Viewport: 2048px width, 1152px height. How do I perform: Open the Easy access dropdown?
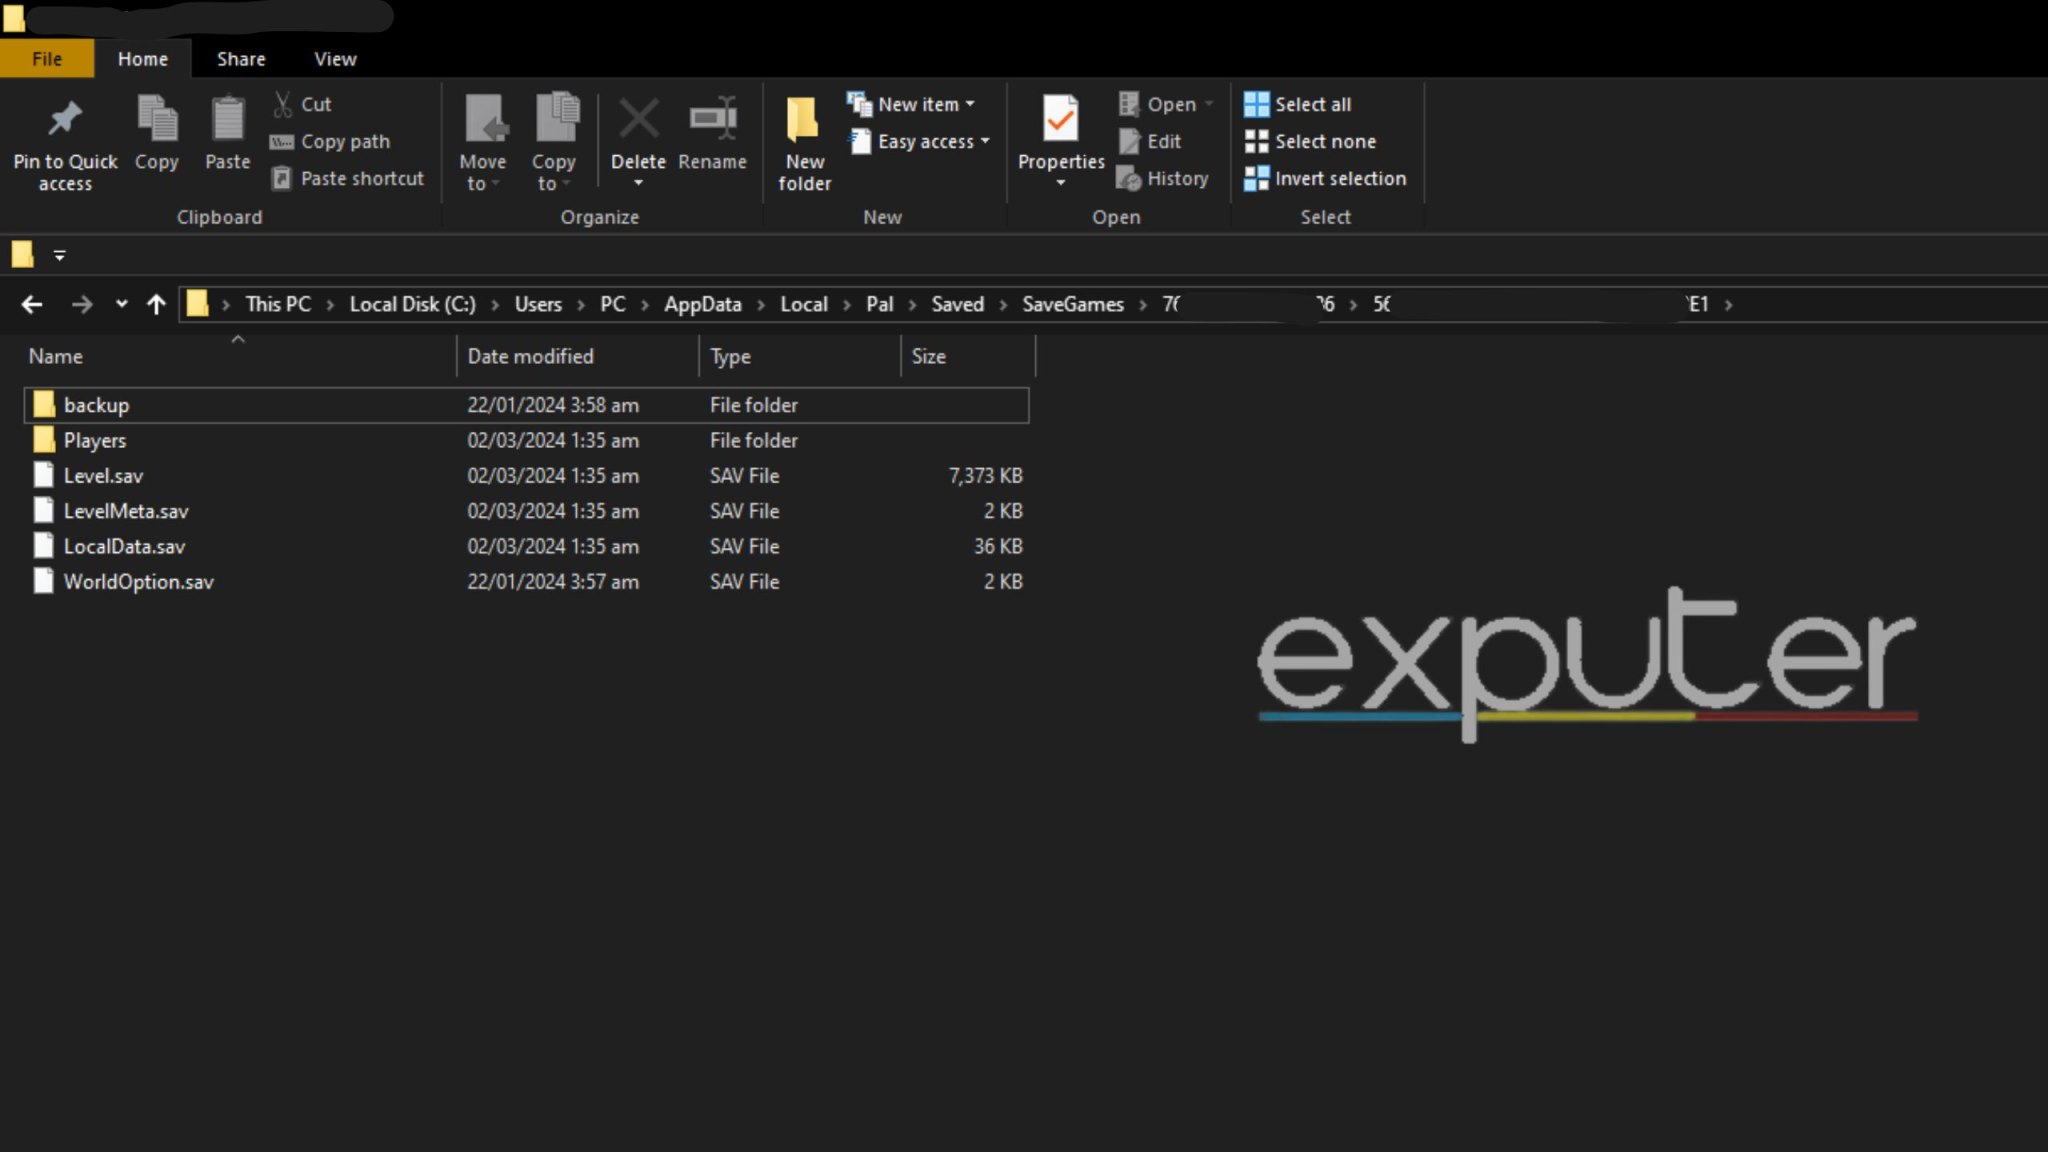918,141
